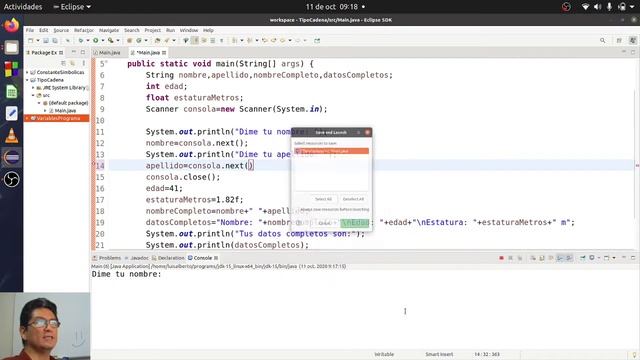The height and width of the screenshot is (360, 640).
Task: Open VLC media player from dock
Action: coord(11,136)
